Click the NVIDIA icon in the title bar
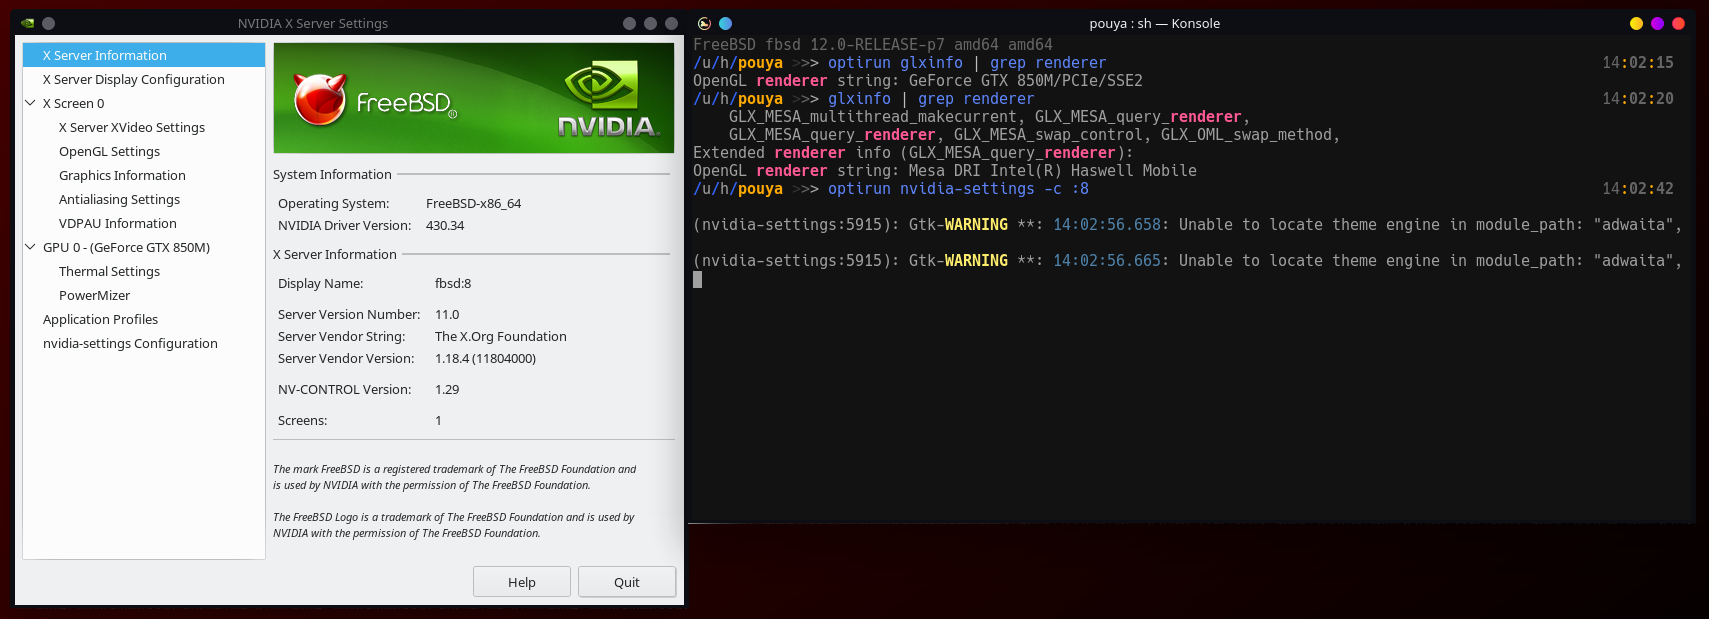Screen dimensions: 1709x619 coord(28,23)
